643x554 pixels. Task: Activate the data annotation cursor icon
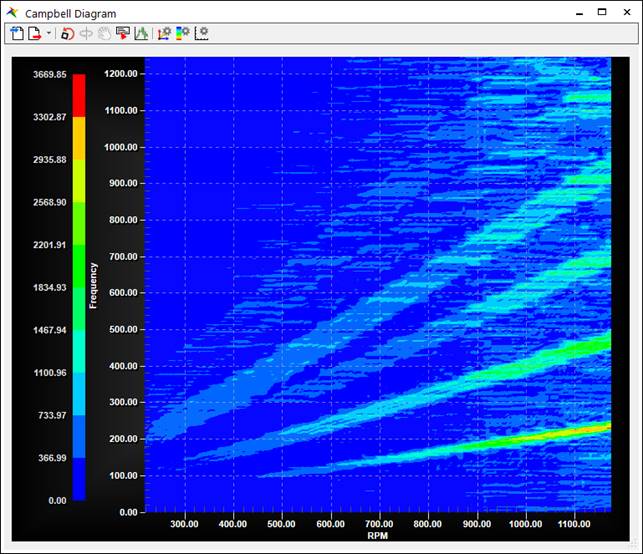pyautogui.click(x=123, y=33)
